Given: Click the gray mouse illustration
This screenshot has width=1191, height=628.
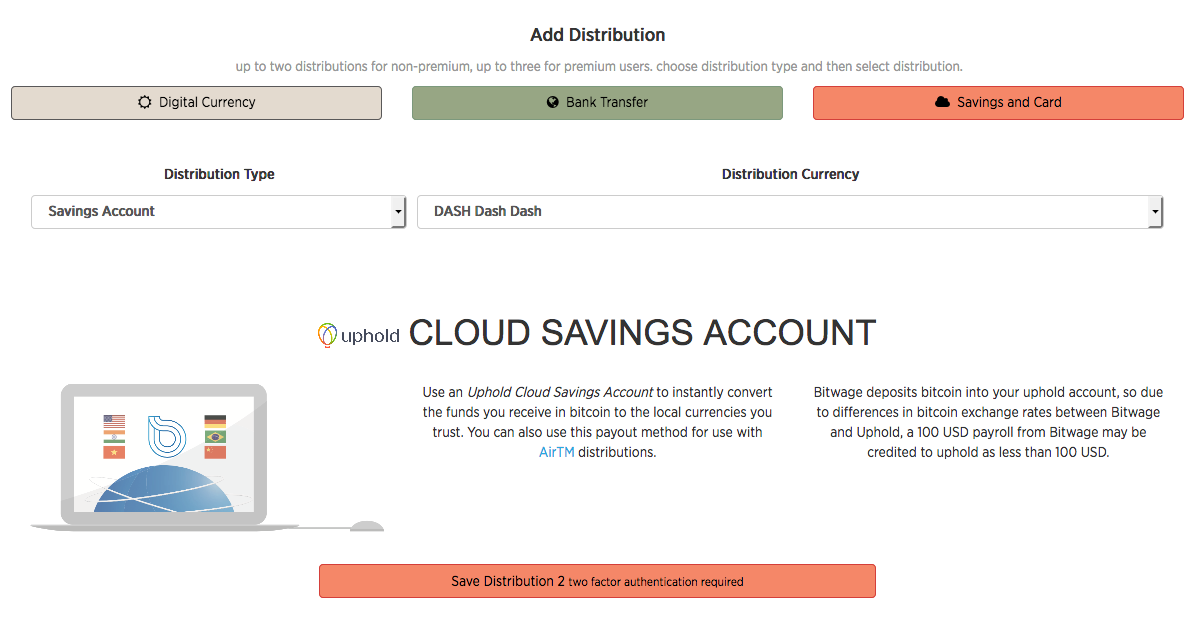Looking at the screenshot, I should coord(365,526).
